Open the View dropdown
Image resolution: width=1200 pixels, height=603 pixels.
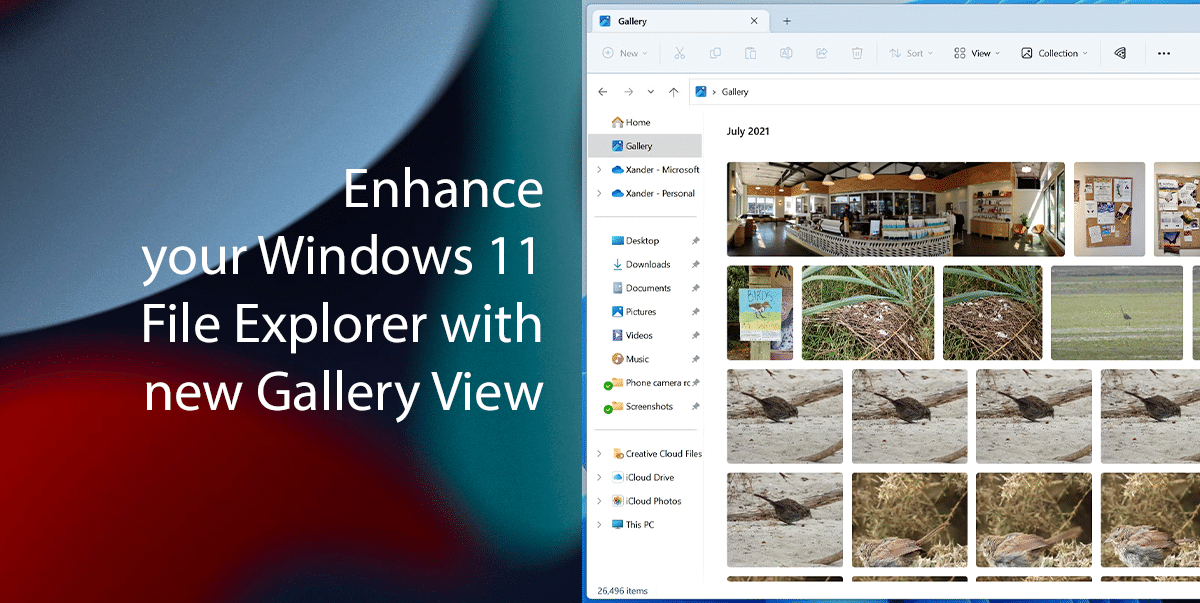coord(976,52)
